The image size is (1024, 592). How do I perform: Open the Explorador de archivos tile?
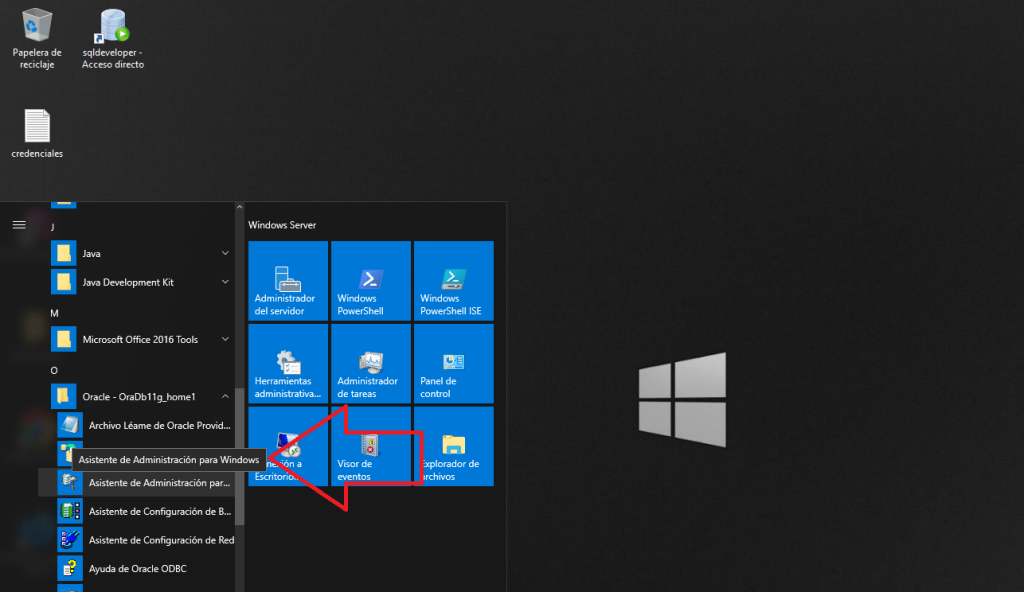(x=454, y=447)
